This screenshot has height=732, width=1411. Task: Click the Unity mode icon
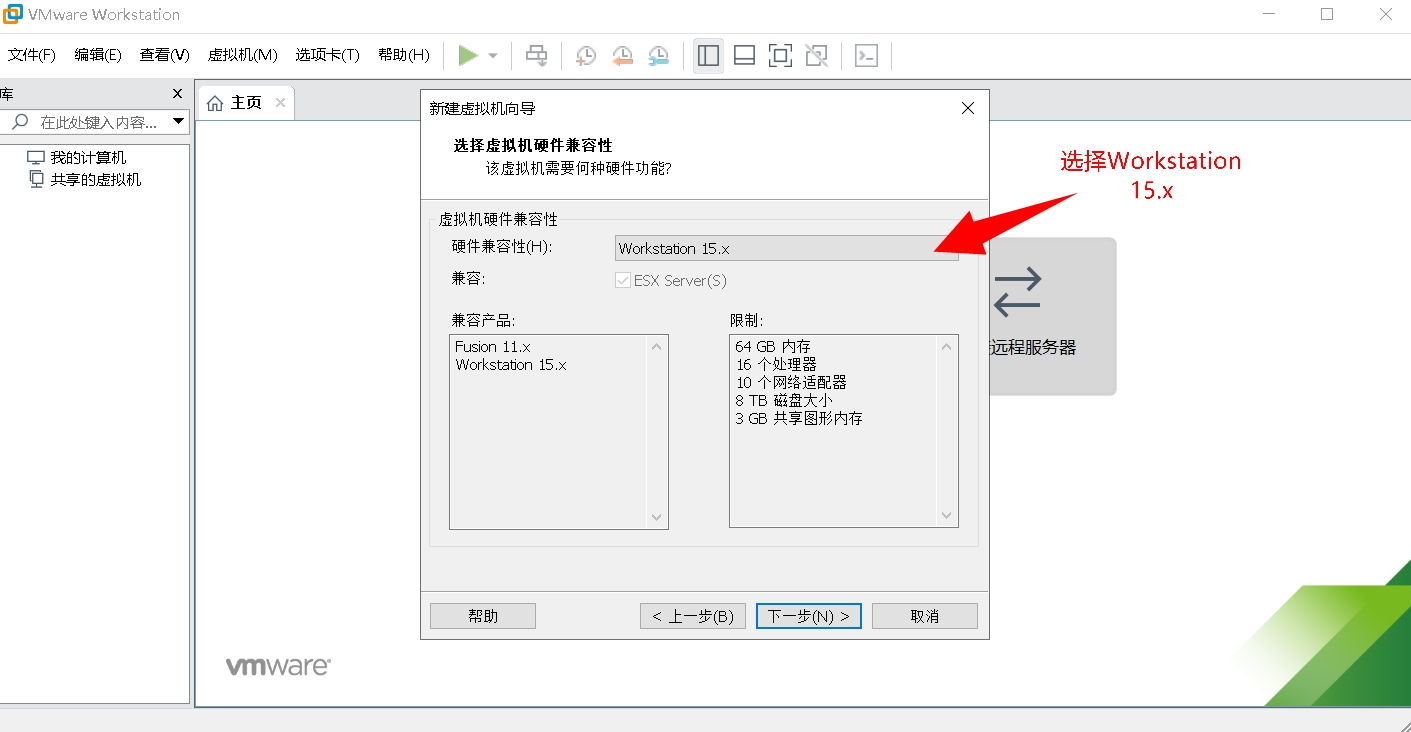[816, 56]
